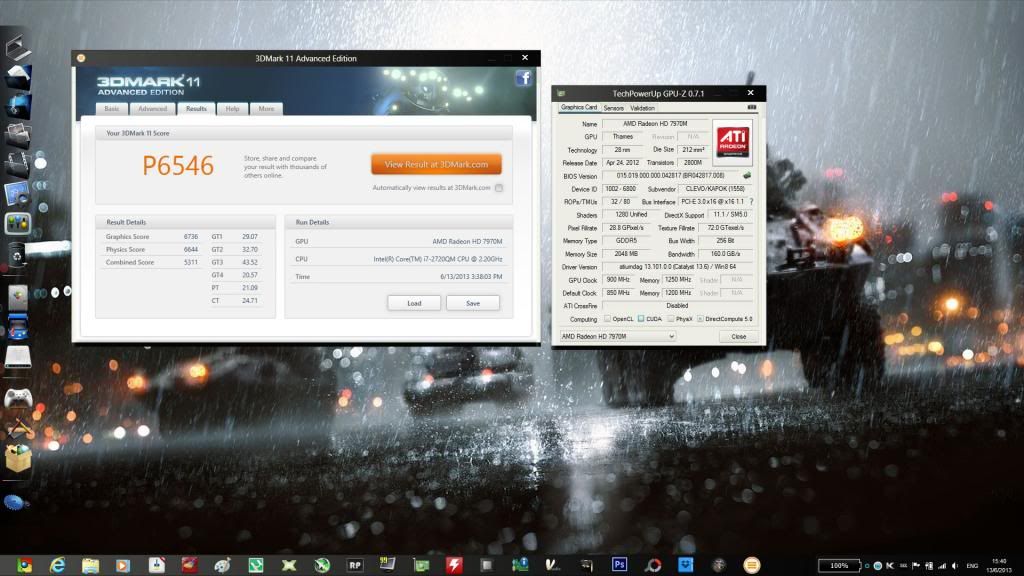Click the Subvendor CLEVO/KAPOK field
1024x576 pixels.
coord(714,189)
